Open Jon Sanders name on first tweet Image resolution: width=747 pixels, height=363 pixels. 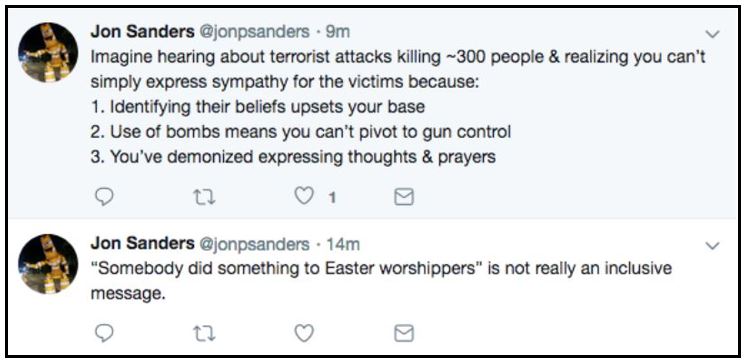pos(142,32)
